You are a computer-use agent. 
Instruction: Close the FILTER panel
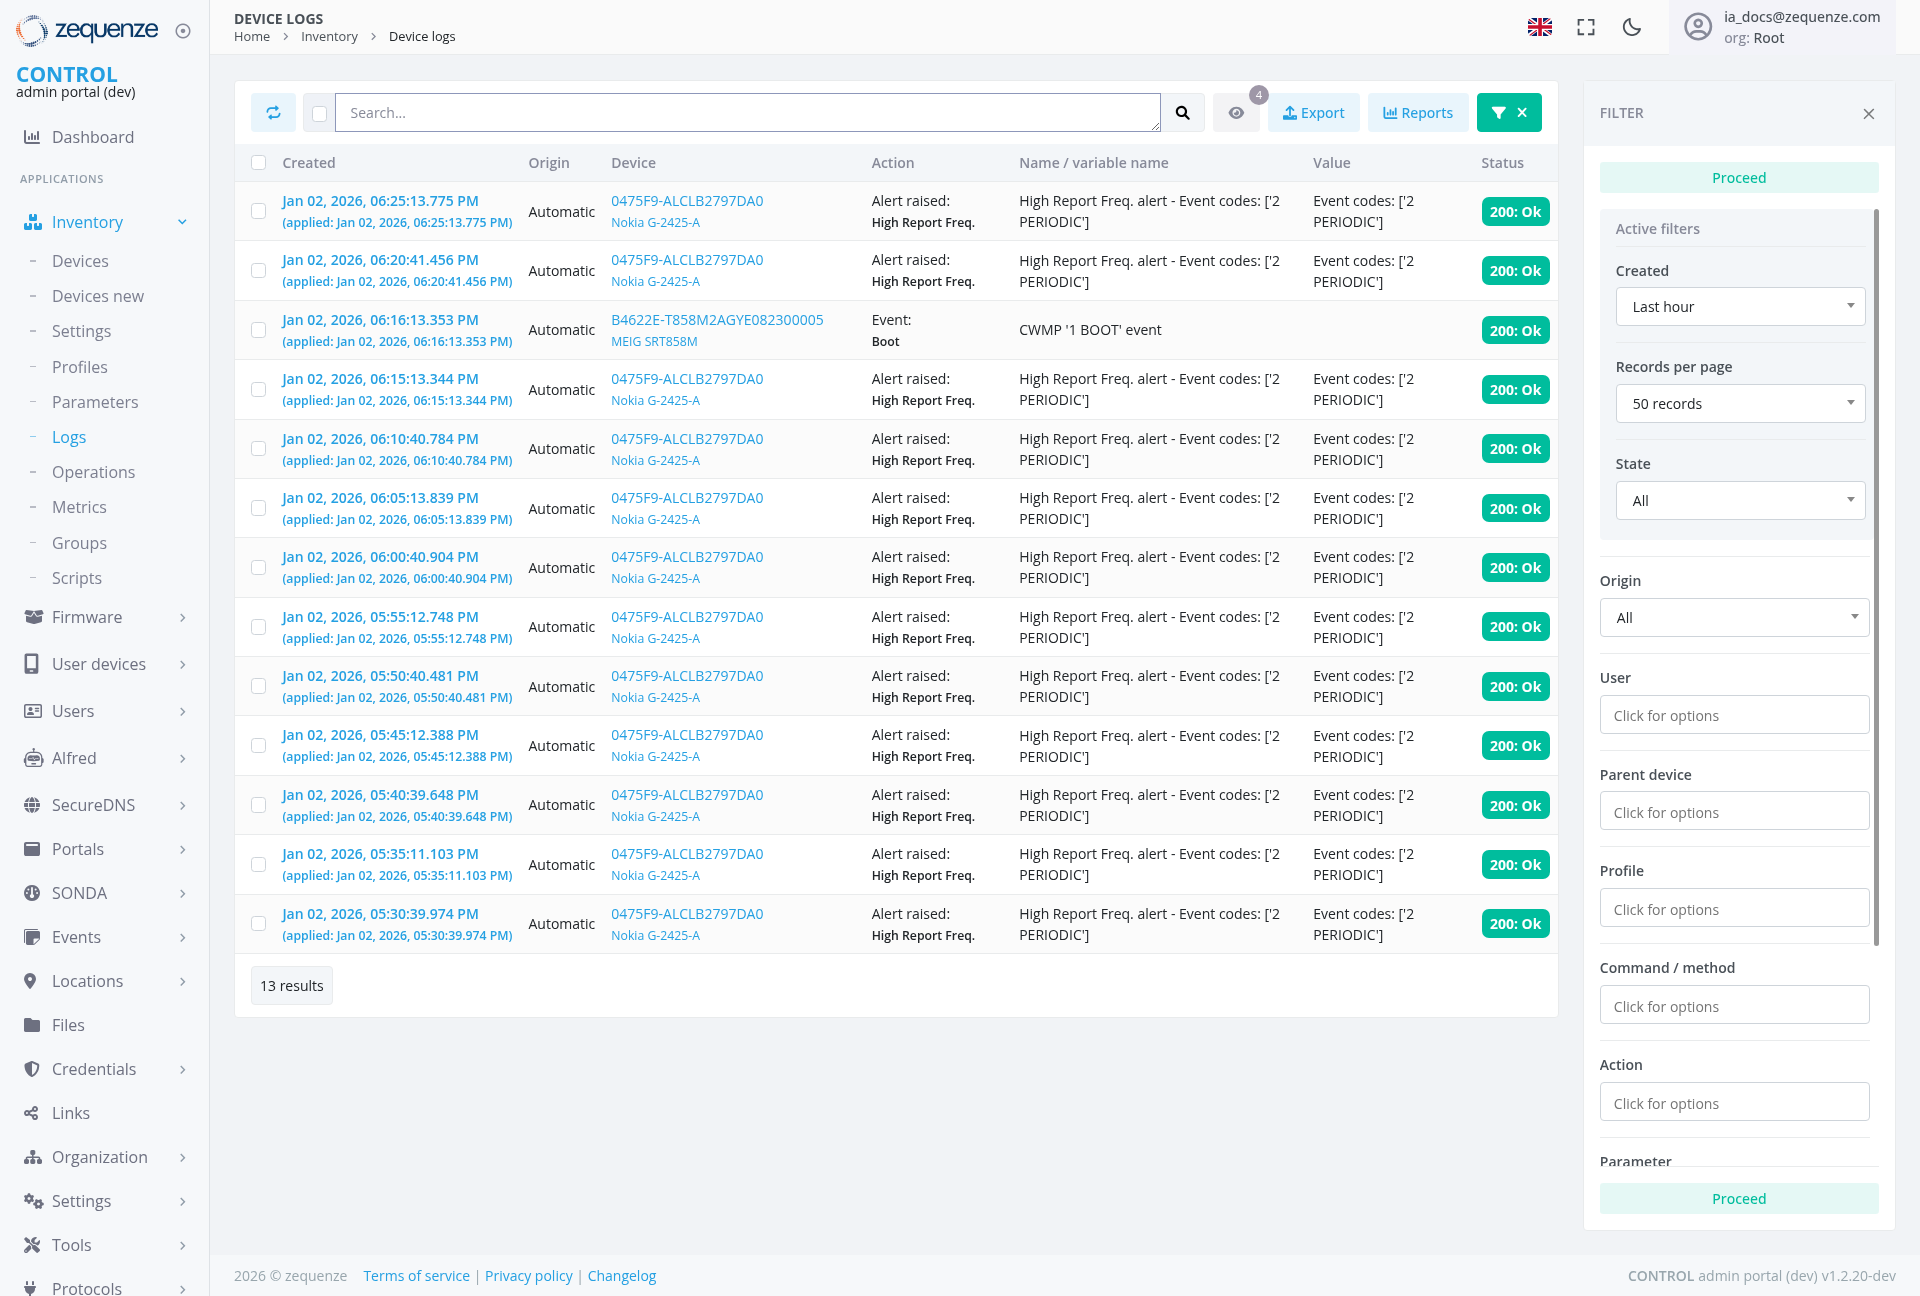[x=1868, y=114]
